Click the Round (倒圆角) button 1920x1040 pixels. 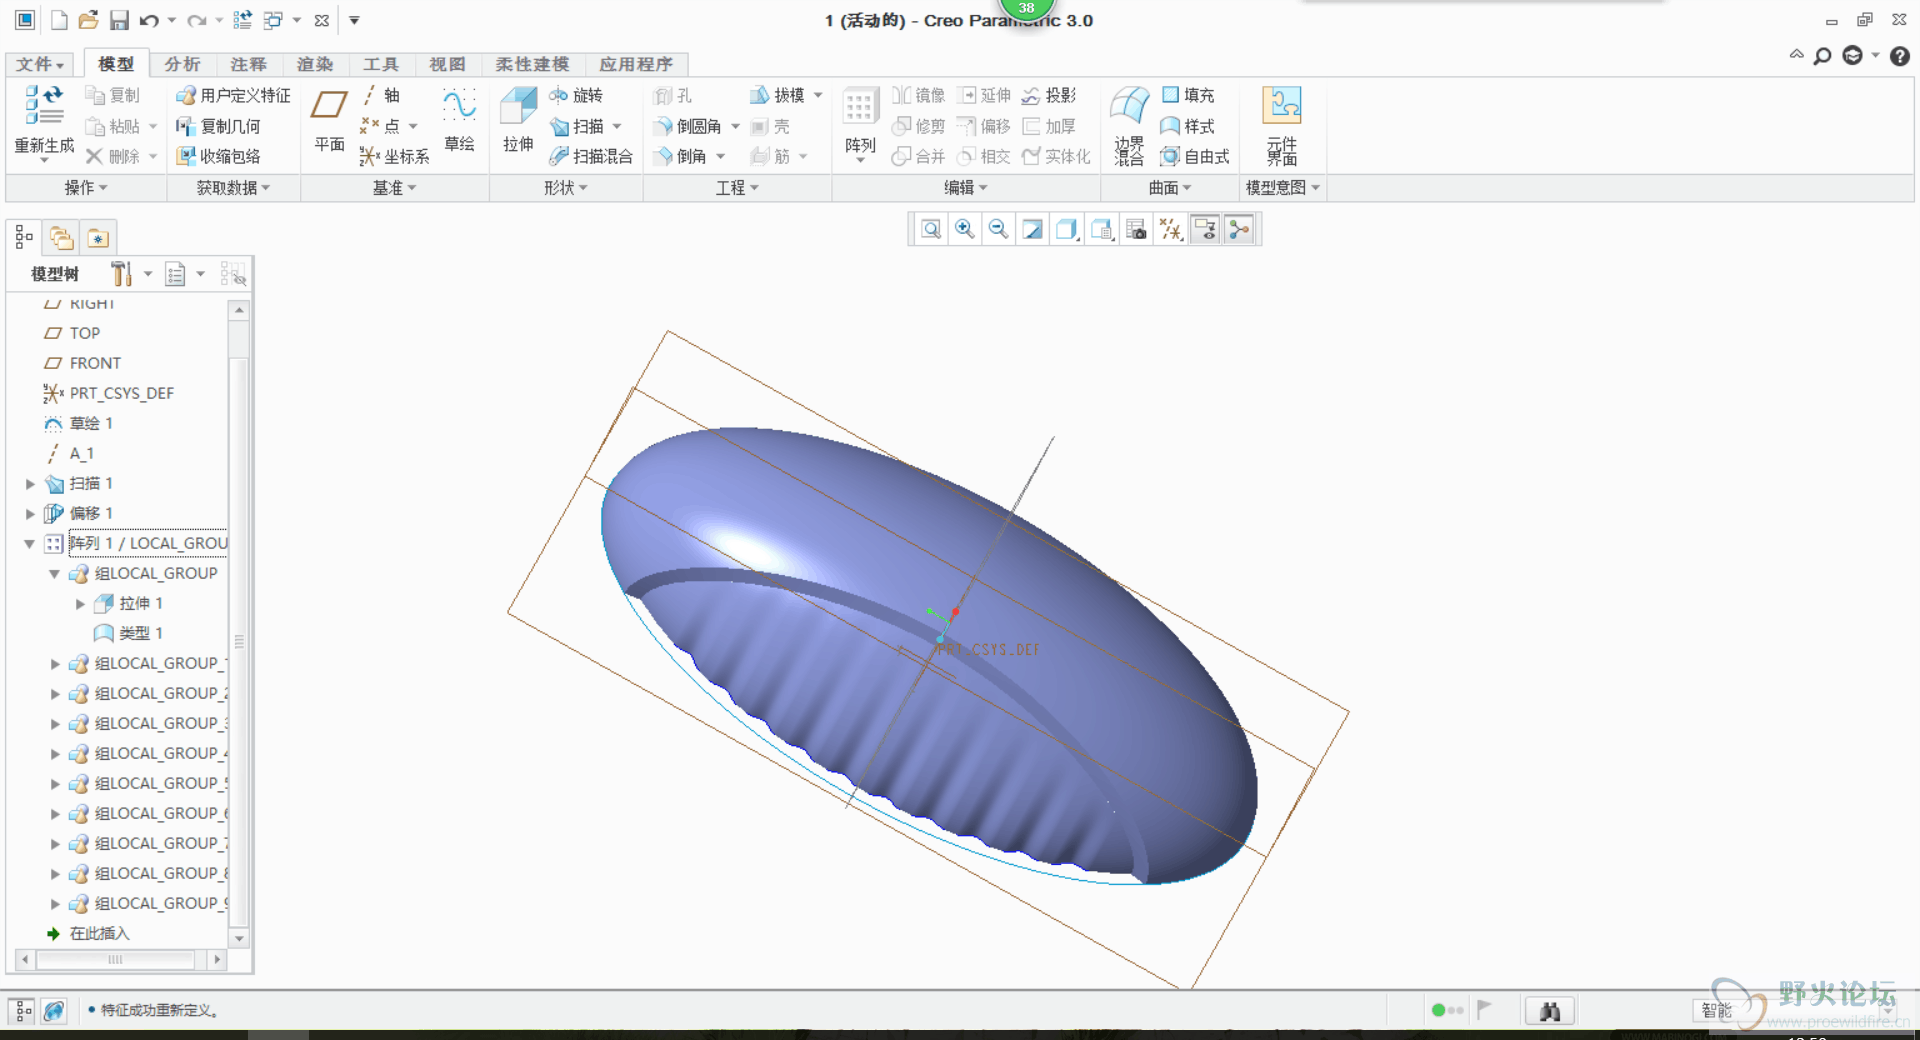tap(688, 126)
